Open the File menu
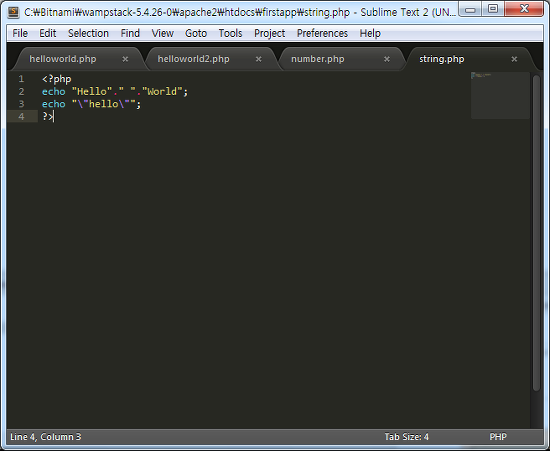This screenshot has height=451, width=550. 20,33
